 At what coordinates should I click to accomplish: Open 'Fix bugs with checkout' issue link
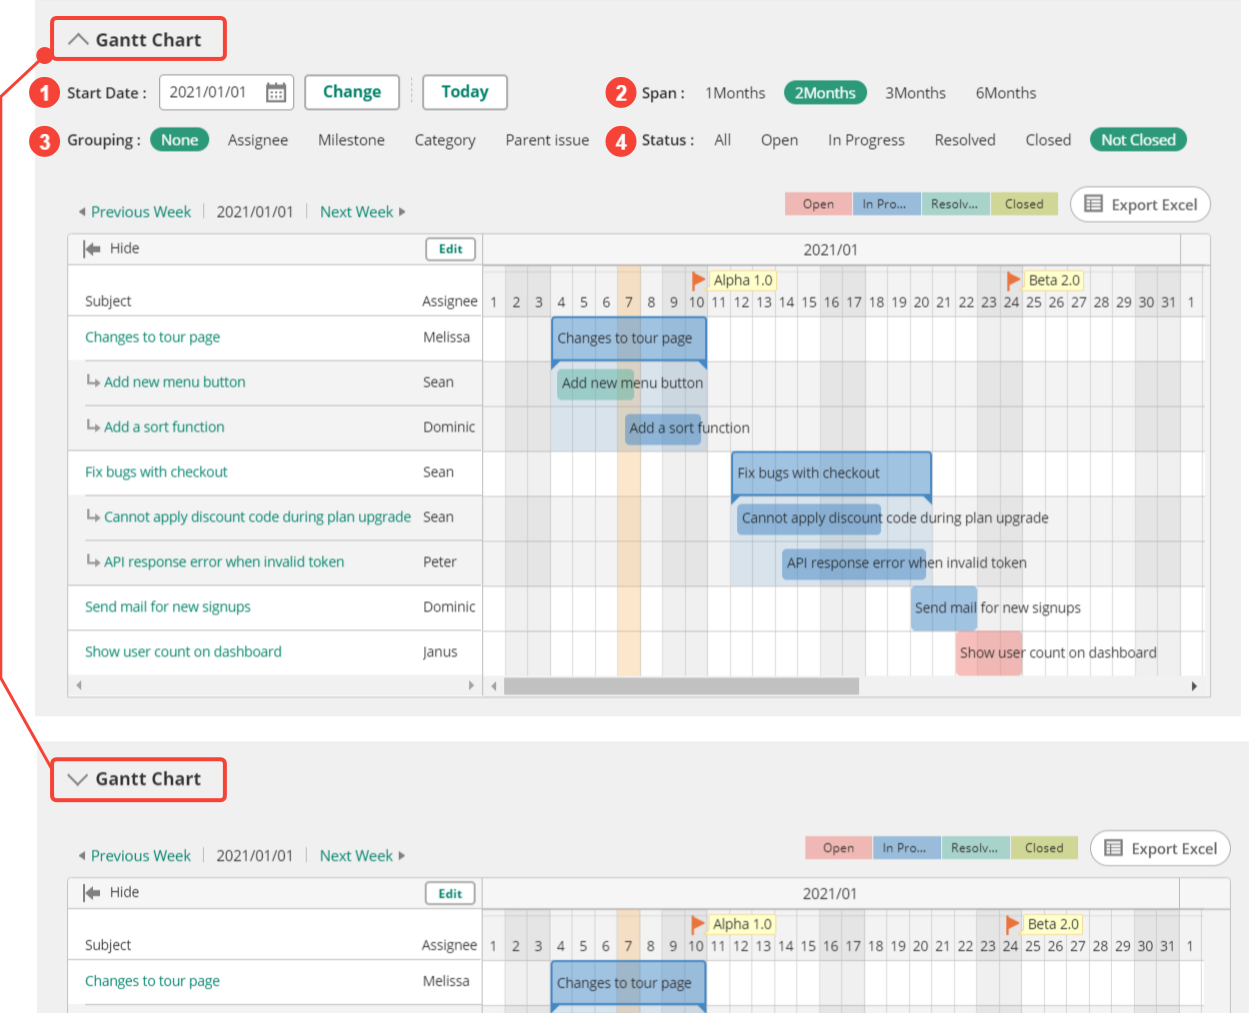click(x=156, y=472)
